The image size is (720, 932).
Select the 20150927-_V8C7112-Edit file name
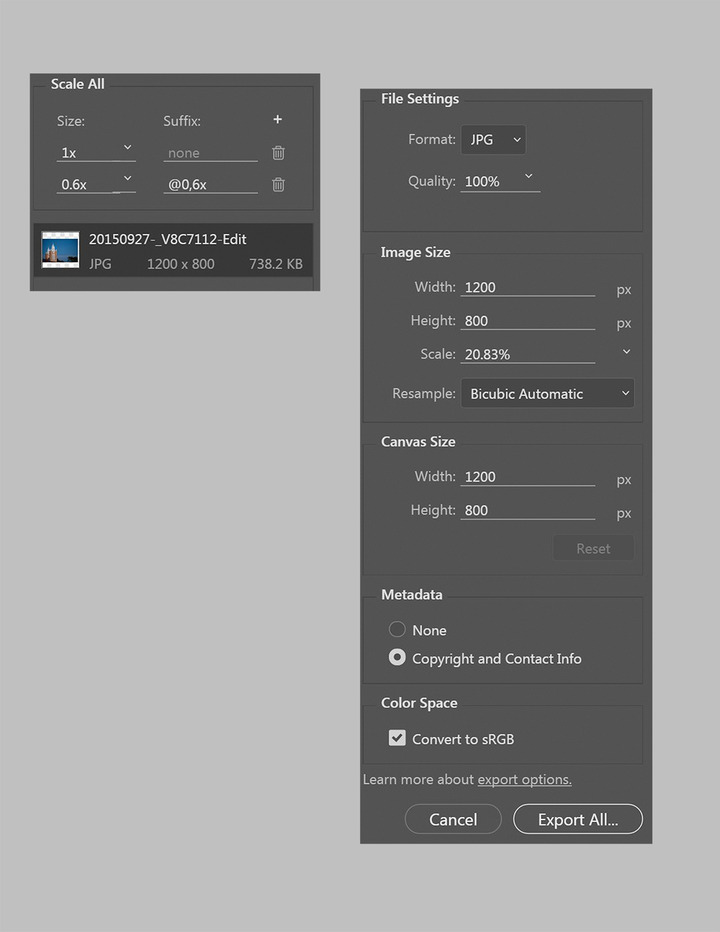click(x=168, y=239)
